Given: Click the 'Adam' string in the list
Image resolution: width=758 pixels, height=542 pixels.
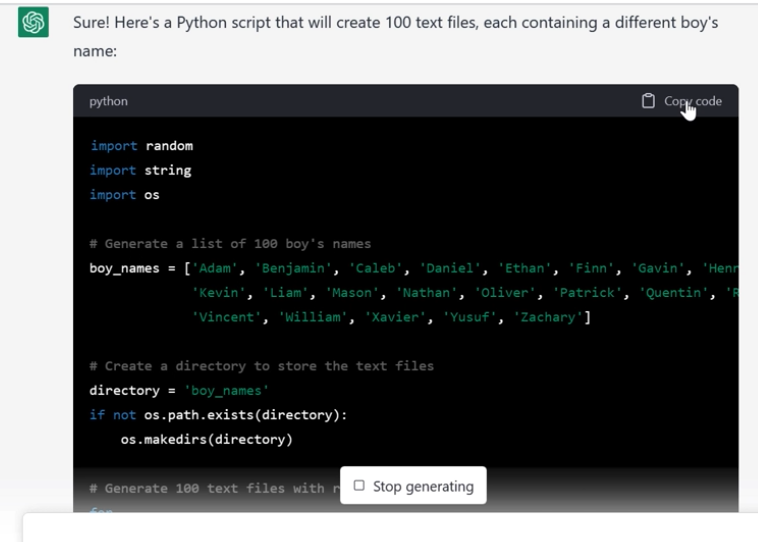Looking at the screenshot, I should click(x=216, y=268).
